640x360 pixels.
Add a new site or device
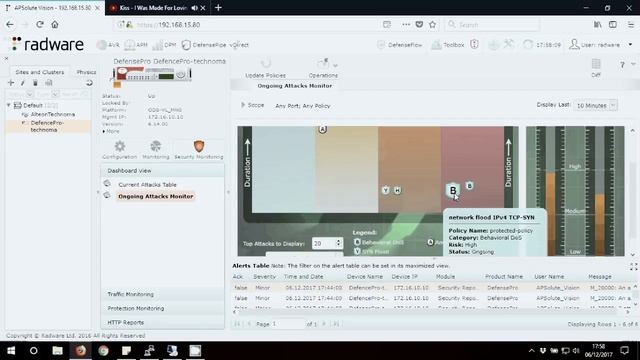[11, 83]
